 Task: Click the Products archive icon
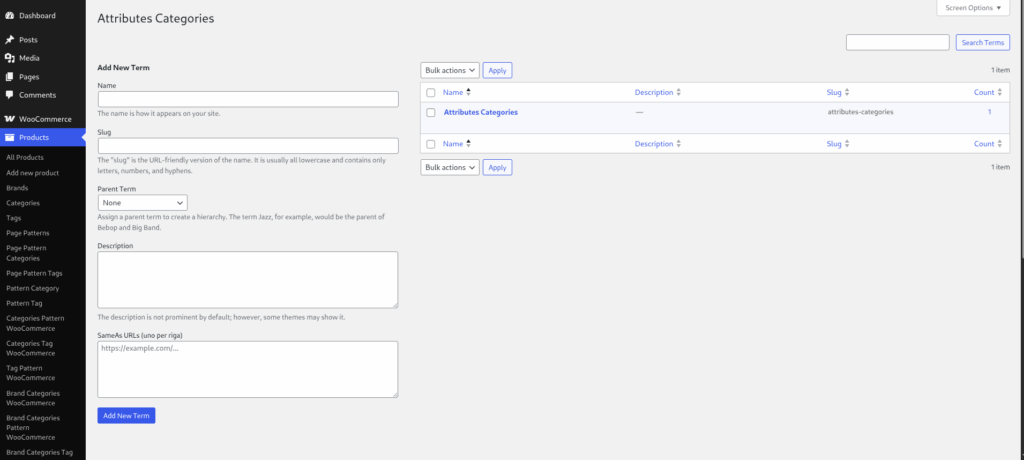point(10,137)
